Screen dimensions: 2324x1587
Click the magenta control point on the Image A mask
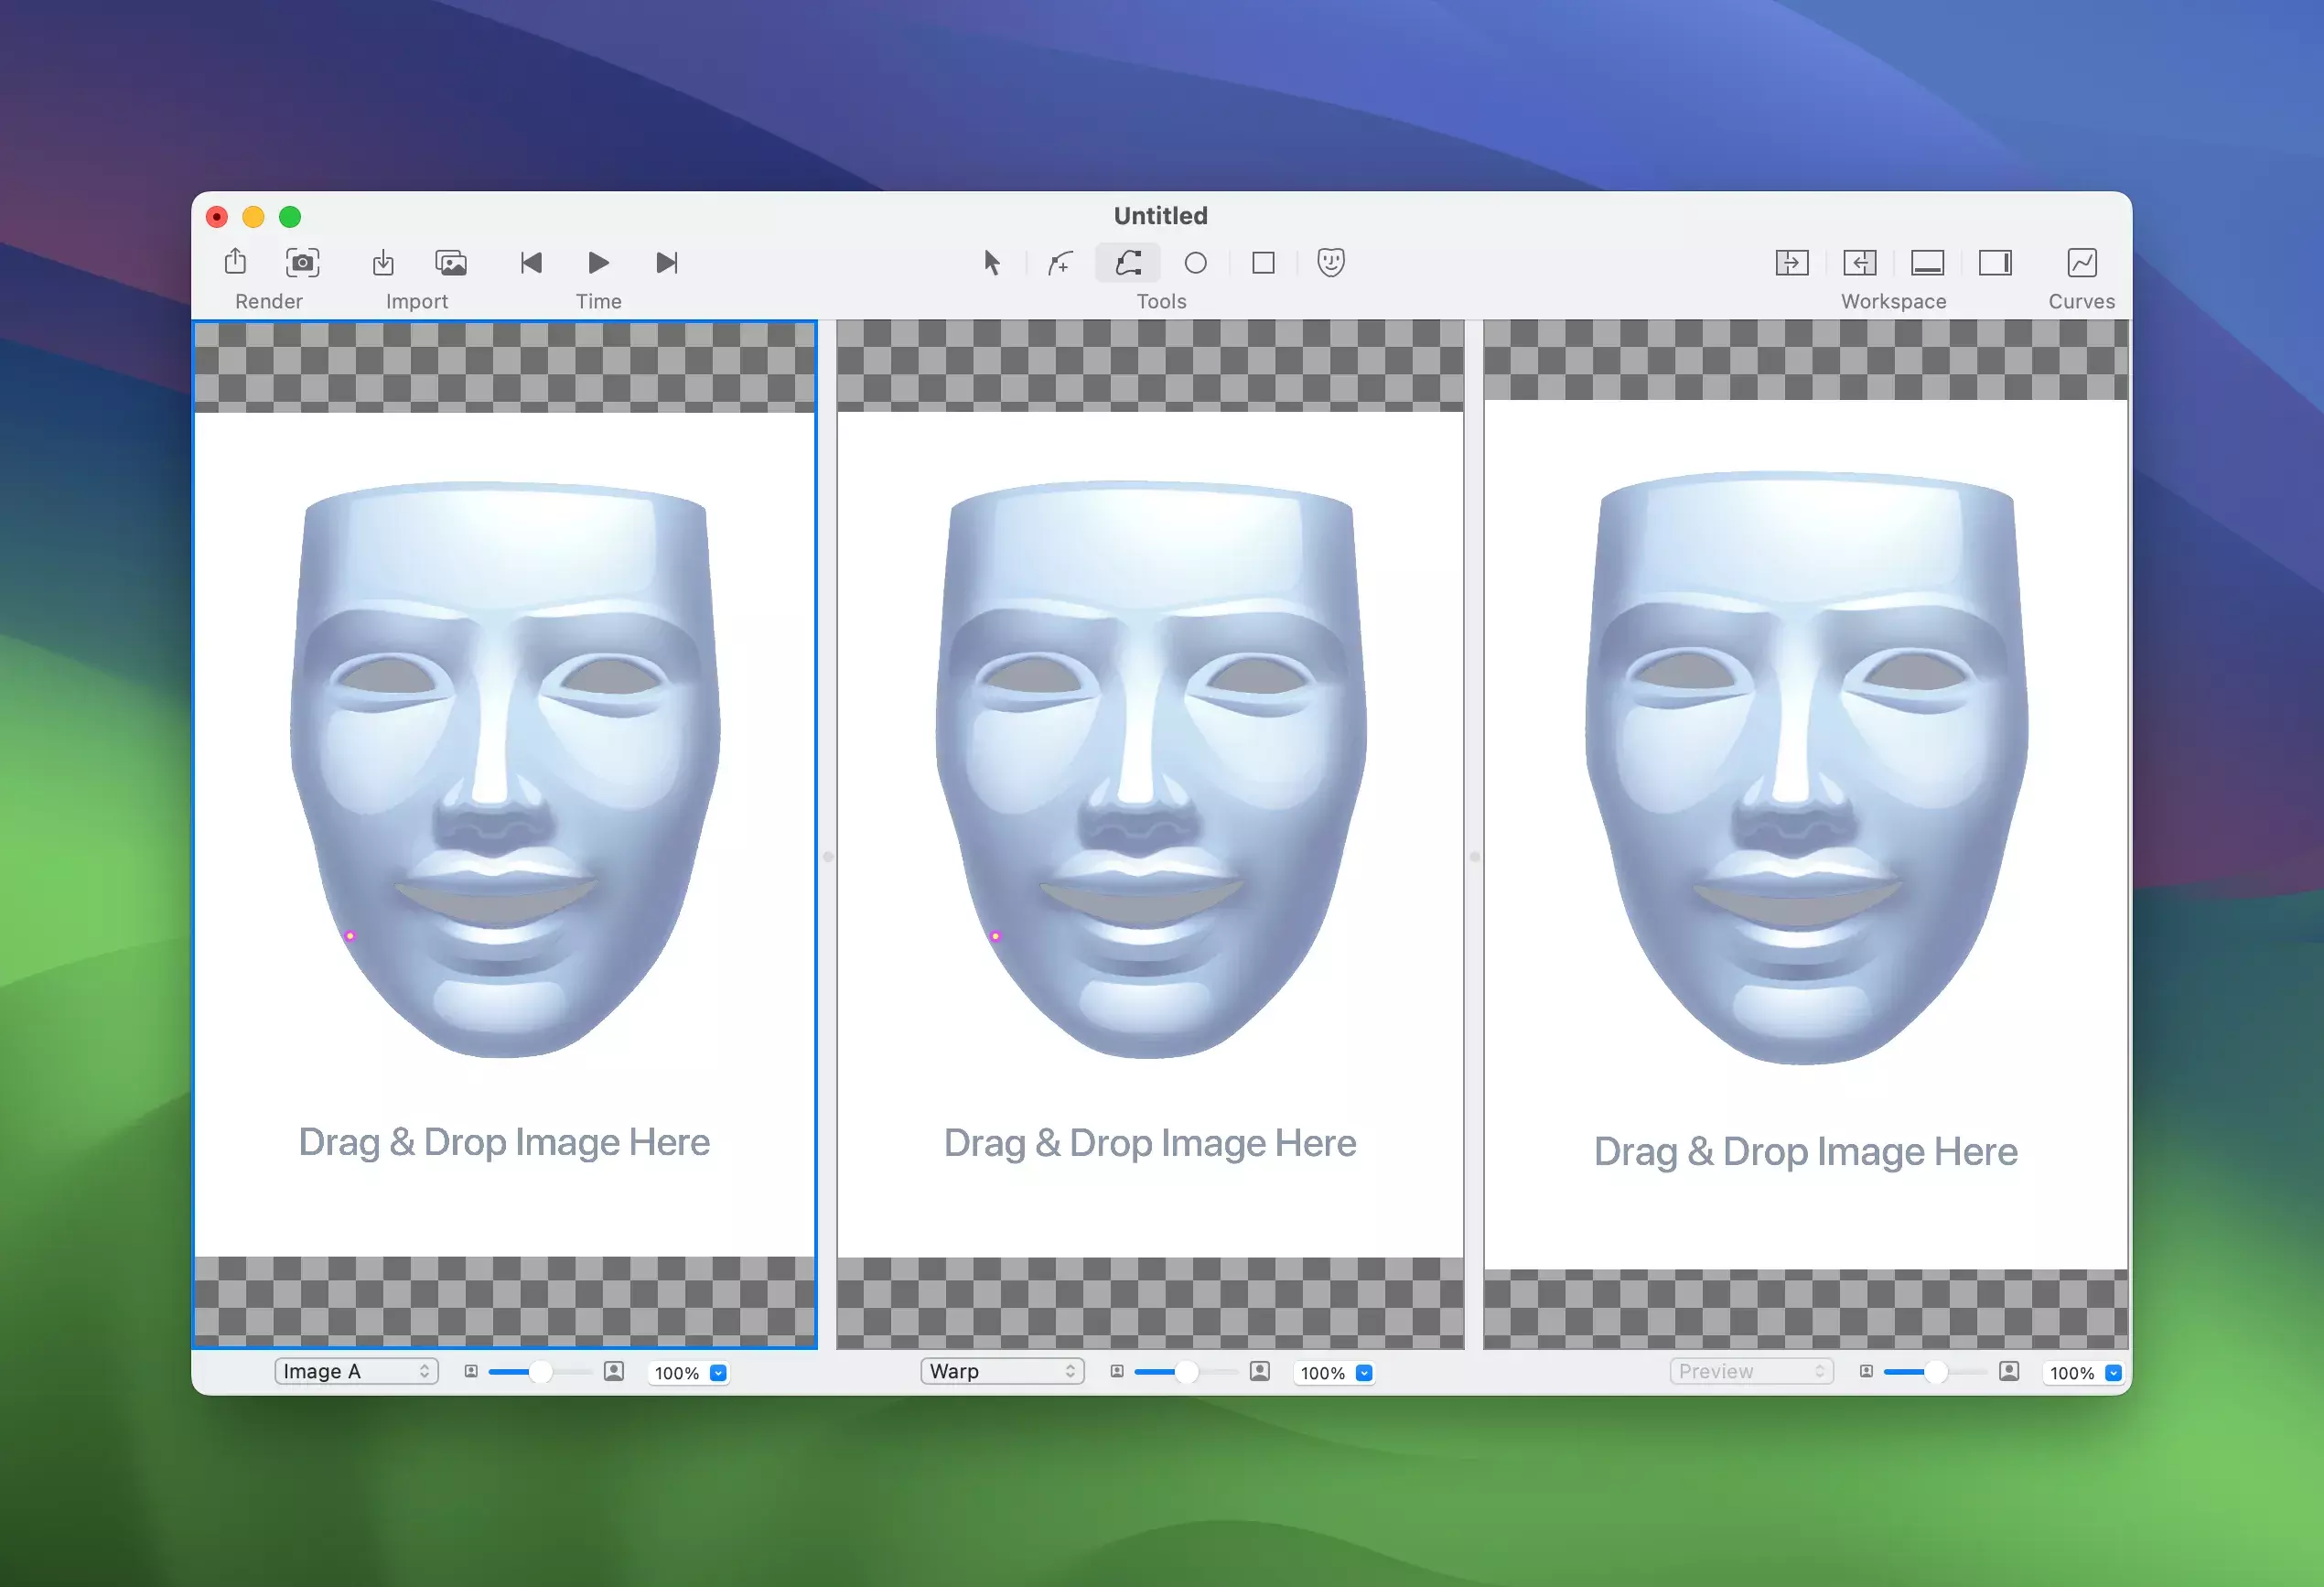[350, 936]
